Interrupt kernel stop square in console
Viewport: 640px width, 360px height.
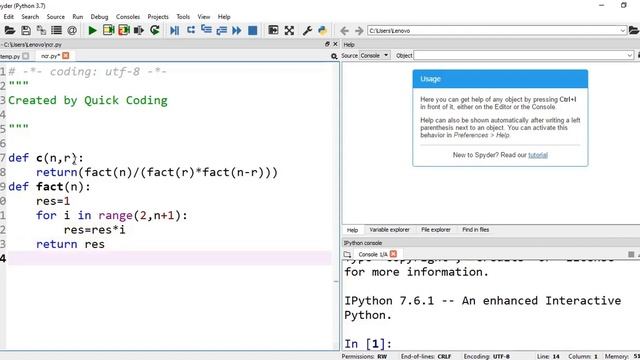coord(631,254)
